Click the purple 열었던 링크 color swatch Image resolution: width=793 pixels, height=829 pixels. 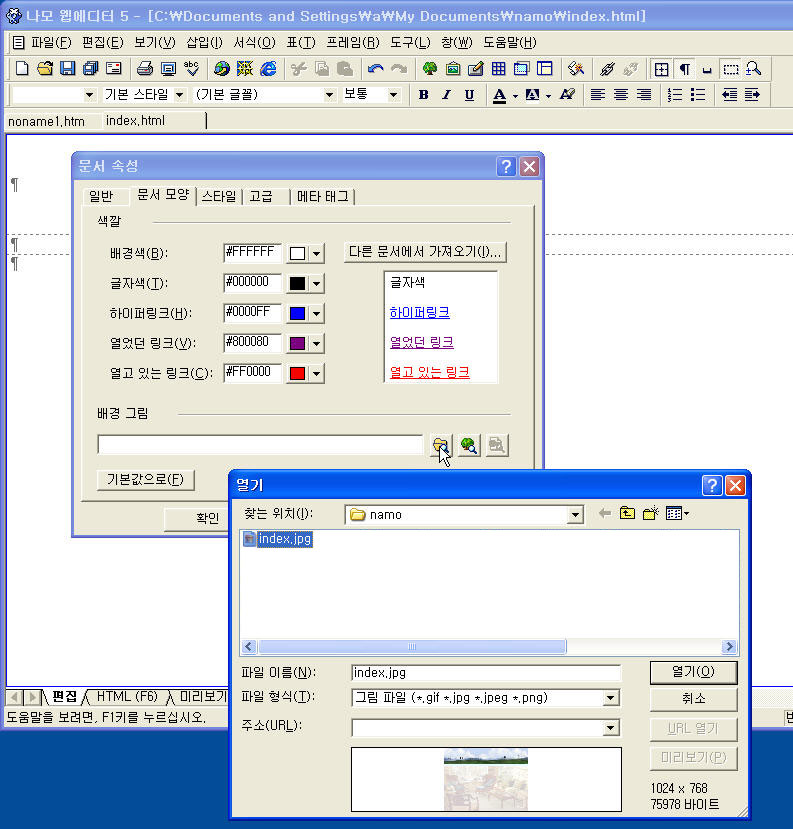[298, 344]
